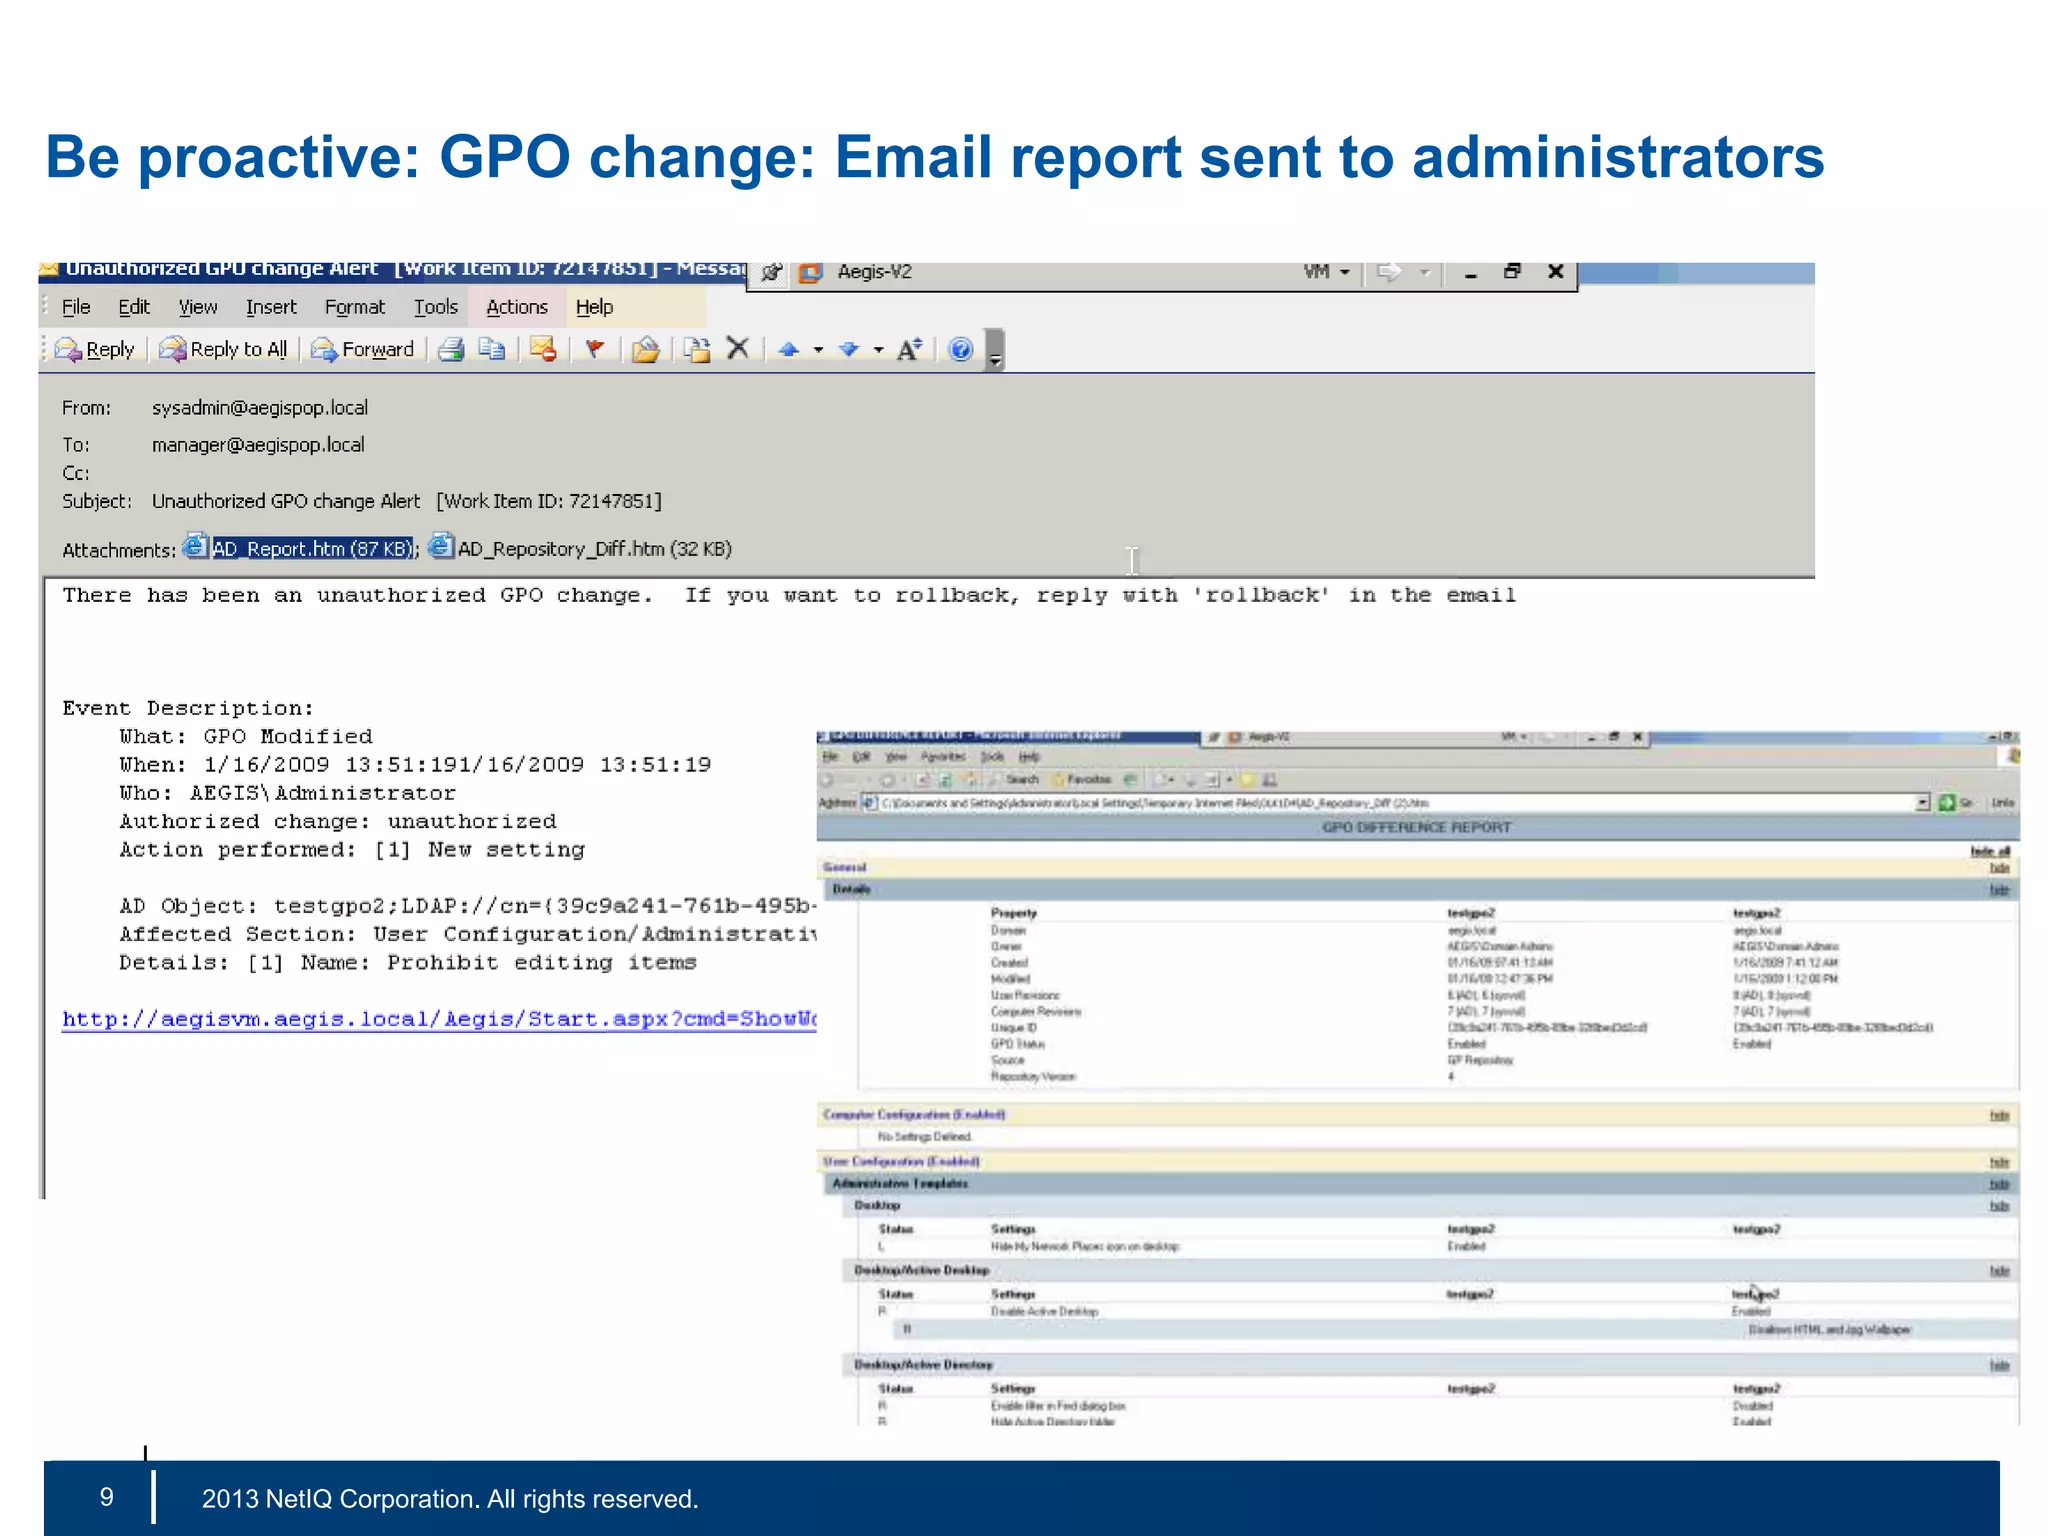The height and width of the screenshot is (1536, 2048).
Task: Click Reply to All in the toolbar
Action: [223, 349]
